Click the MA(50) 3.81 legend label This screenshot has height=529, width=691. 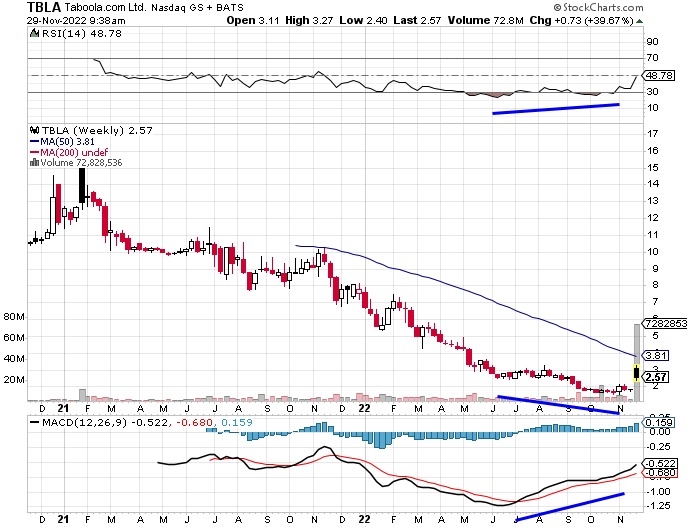(x=67, y=142)
